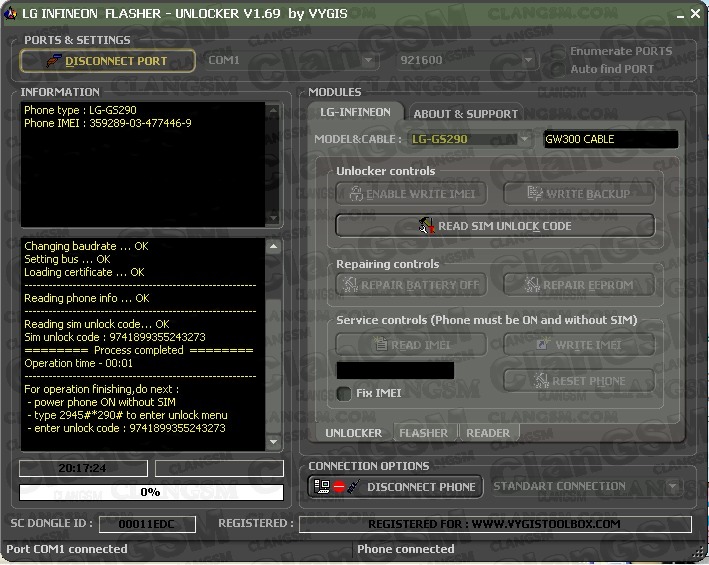709x565 pixels.
Task: Click the lock icon on Enable Write IMEI
Action: pyautogui.click(x=356, y=194)
